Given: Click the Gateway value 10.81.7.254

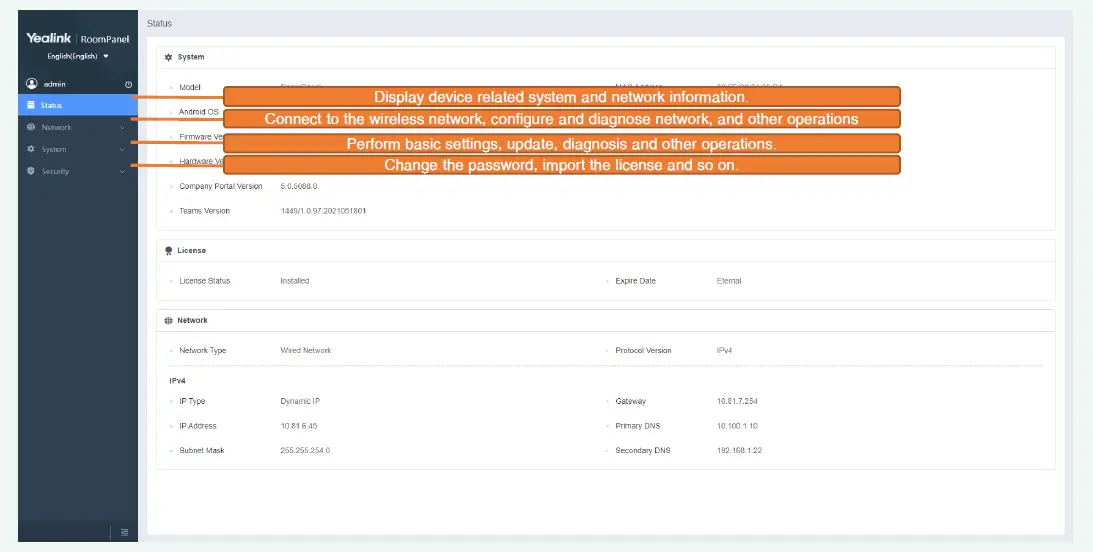Looking at the screenshot, I should click(x=737, y=401).
